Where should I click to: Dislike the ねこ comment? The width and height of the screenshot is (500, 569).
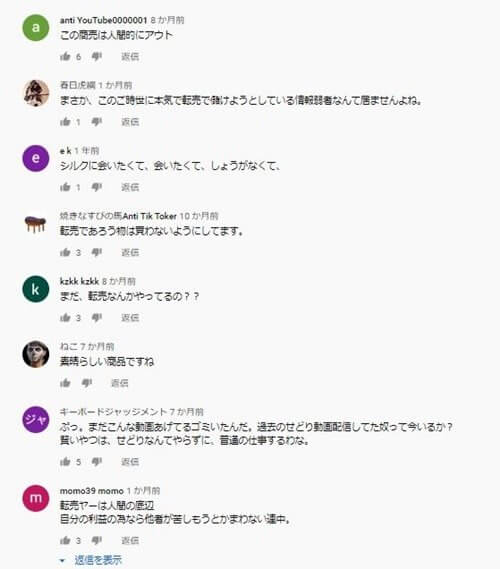(x=87, y=383)
